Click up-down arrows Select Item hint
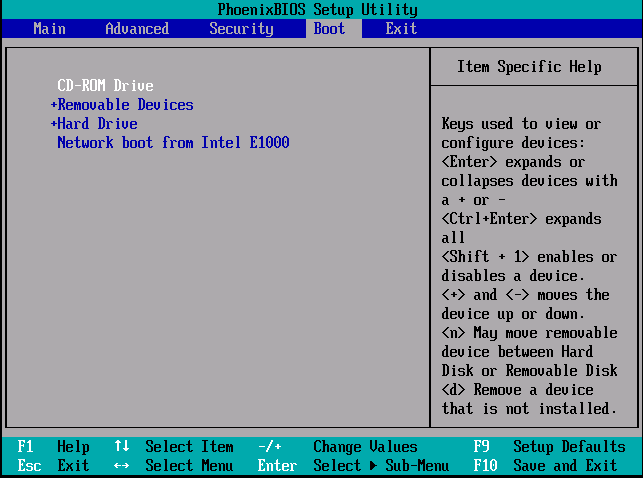Viewport: 643px width, 478px height. pyautogui.click(x=174, y=446)
